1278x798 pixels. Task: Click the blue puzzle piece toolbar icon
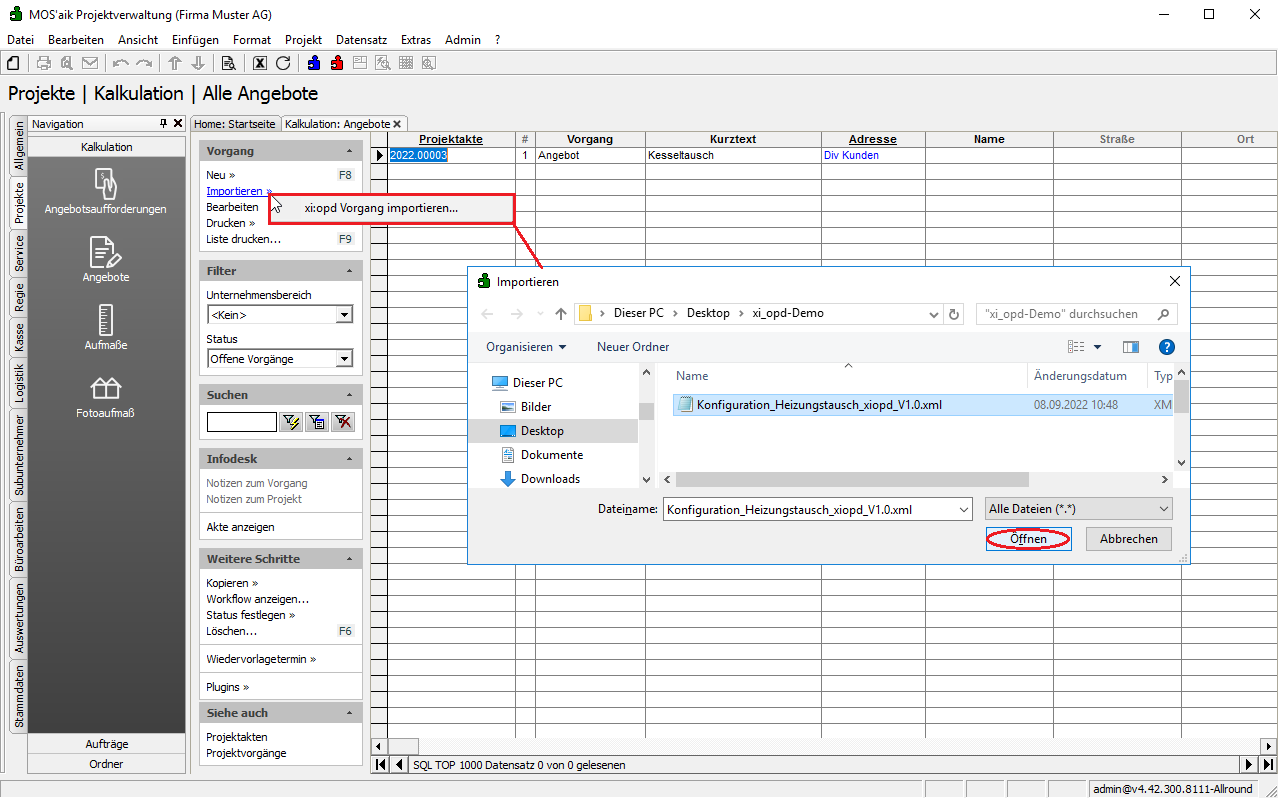click(314, 63)
